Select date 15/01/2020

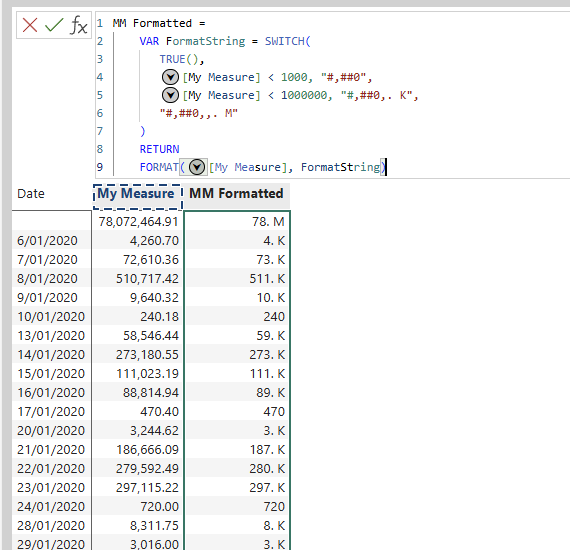coord(51,373)
